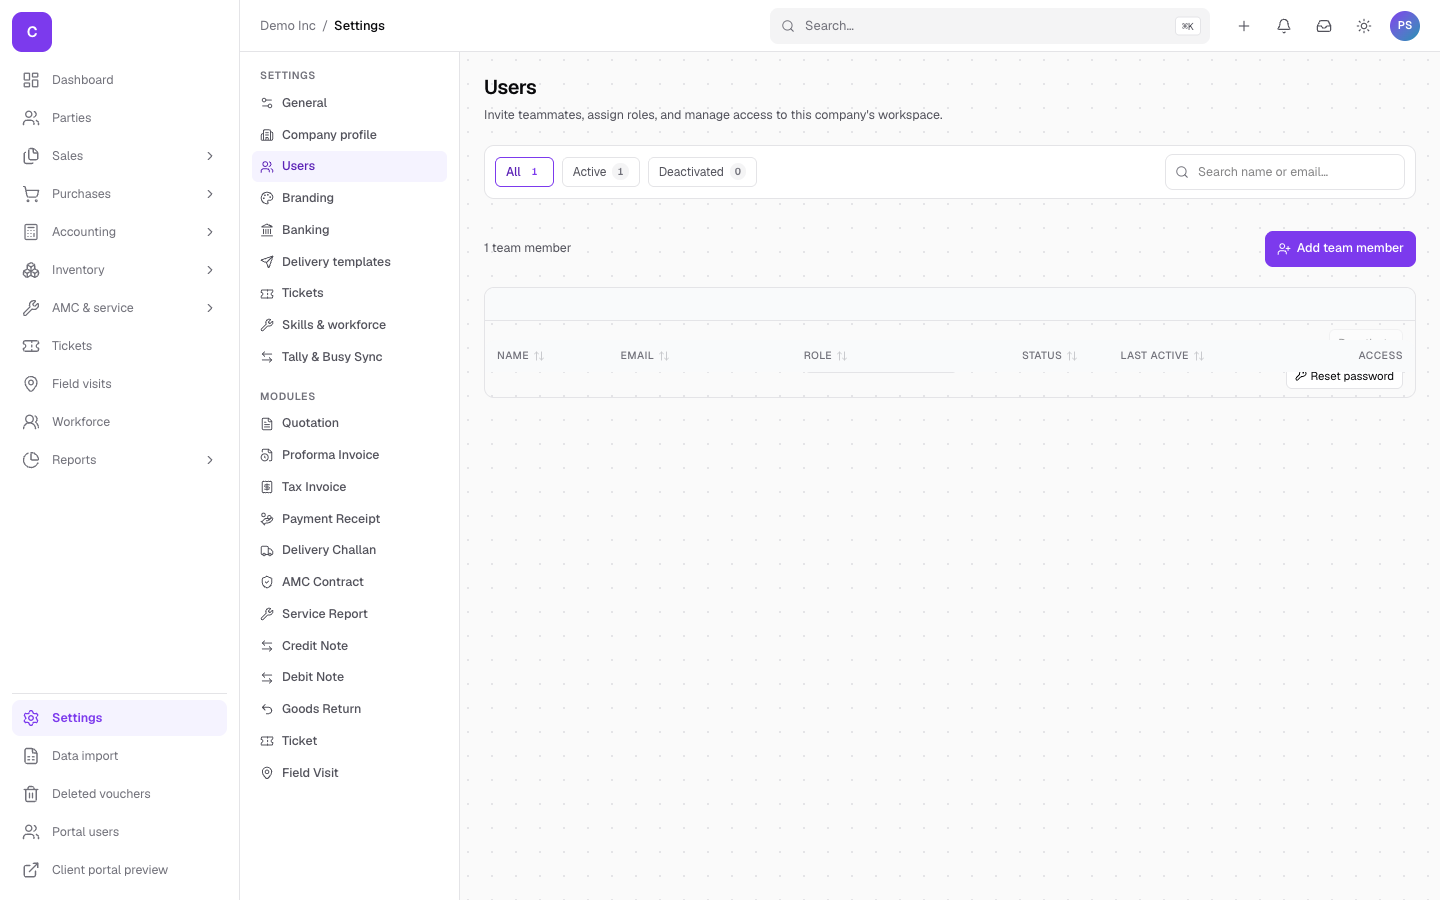Click Demo Inc breadcrumb link
This screenshot has height=900, width=1440.
288,26
